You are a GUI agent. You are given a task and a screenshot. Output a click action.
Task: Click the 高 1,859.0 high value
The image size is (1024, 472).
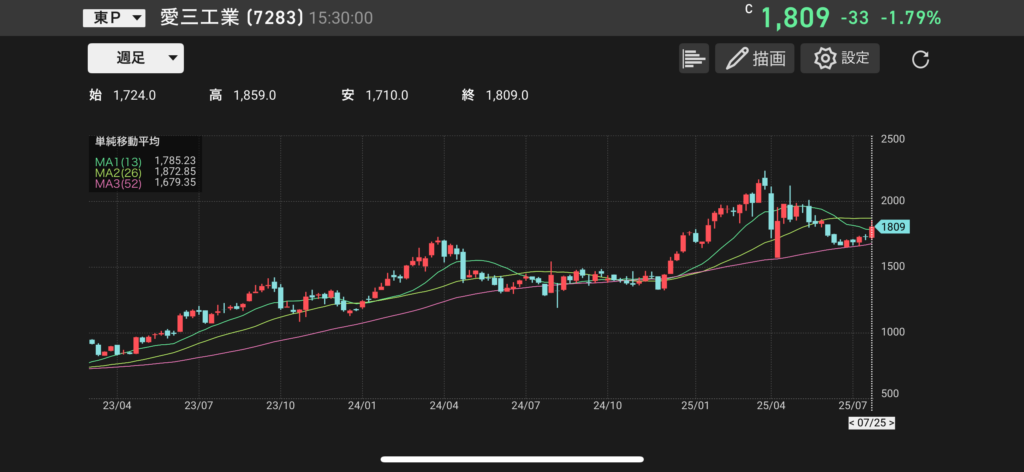pyautogui.click(x=242, y=95)
